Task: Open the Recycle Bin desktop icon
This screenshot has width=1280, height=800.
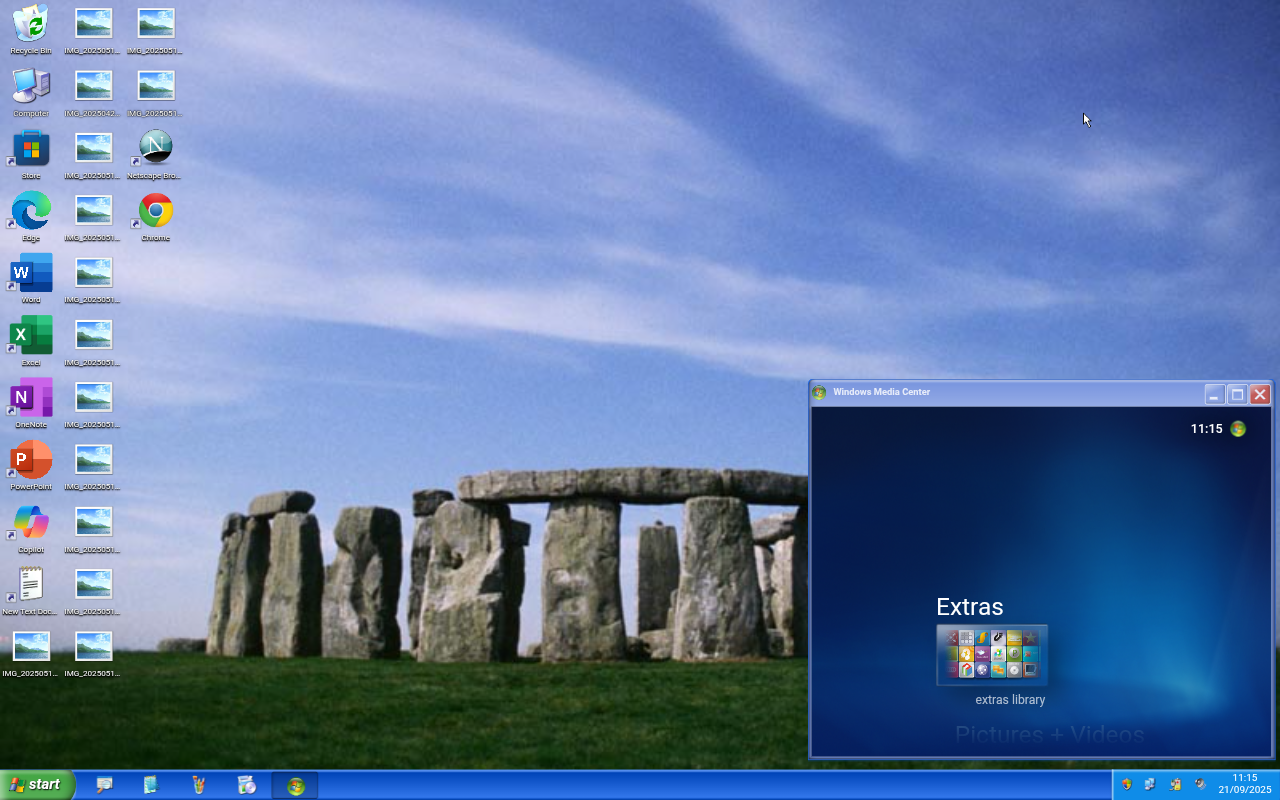Action: tap(31, 25)
